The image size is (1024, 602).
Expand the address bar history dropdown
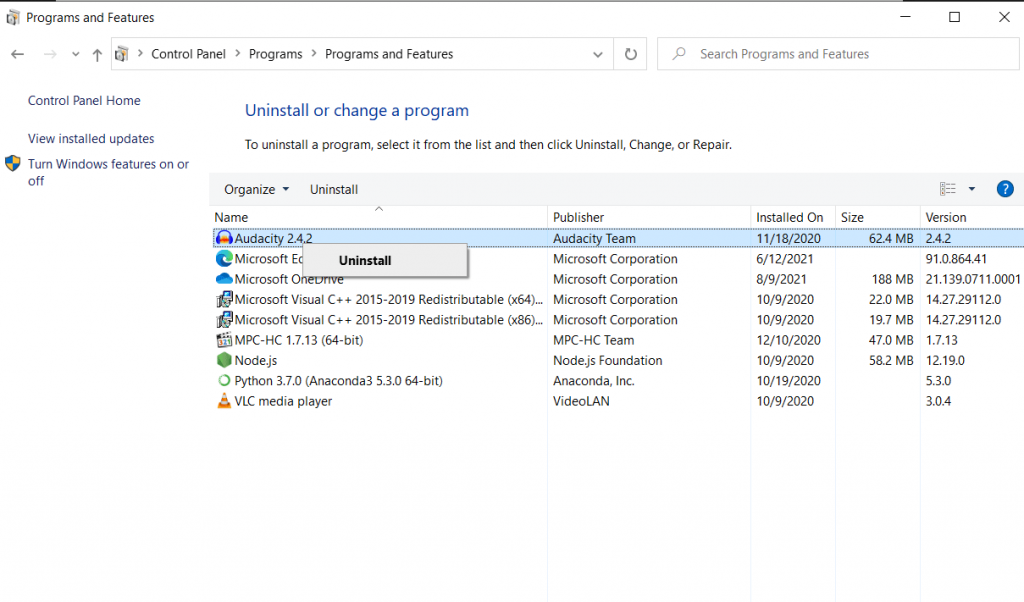(598, 54)
